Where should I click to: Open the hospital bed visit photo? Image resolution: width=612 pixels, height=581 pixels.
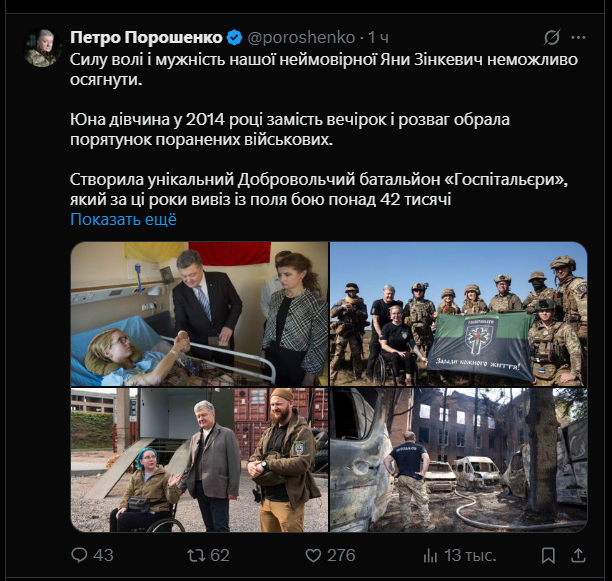(x=199, y=314)
